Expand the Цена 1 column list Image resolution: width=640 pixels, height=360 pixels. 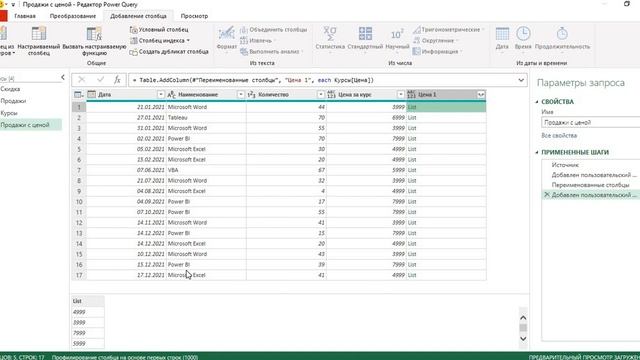click(481, 95)
